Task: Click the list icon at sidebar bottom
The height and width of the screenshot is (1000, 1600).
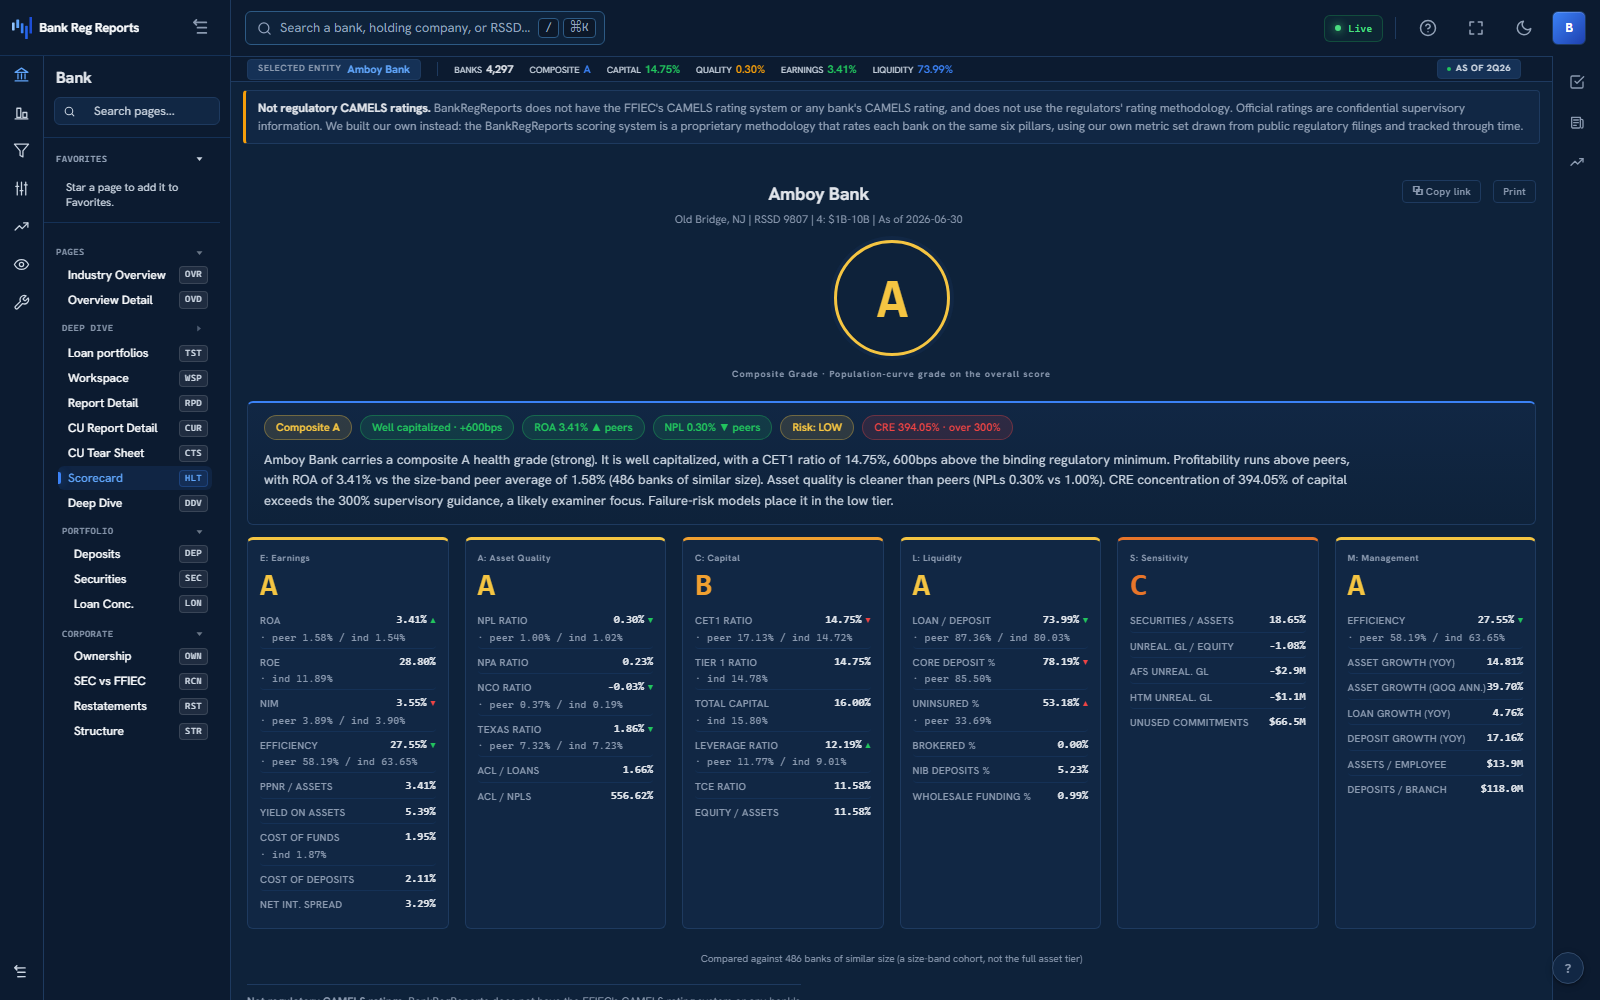Action: coord(20,972)
